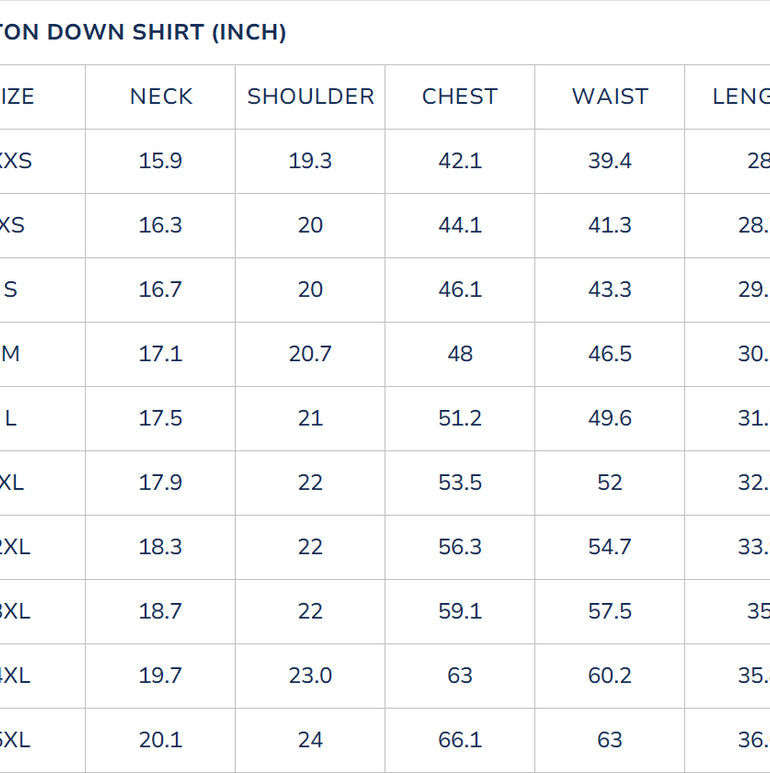Select the waist value 49.6
Image resolution: width=770 pixels, height=773 pixels.
(x=610, y=418)
